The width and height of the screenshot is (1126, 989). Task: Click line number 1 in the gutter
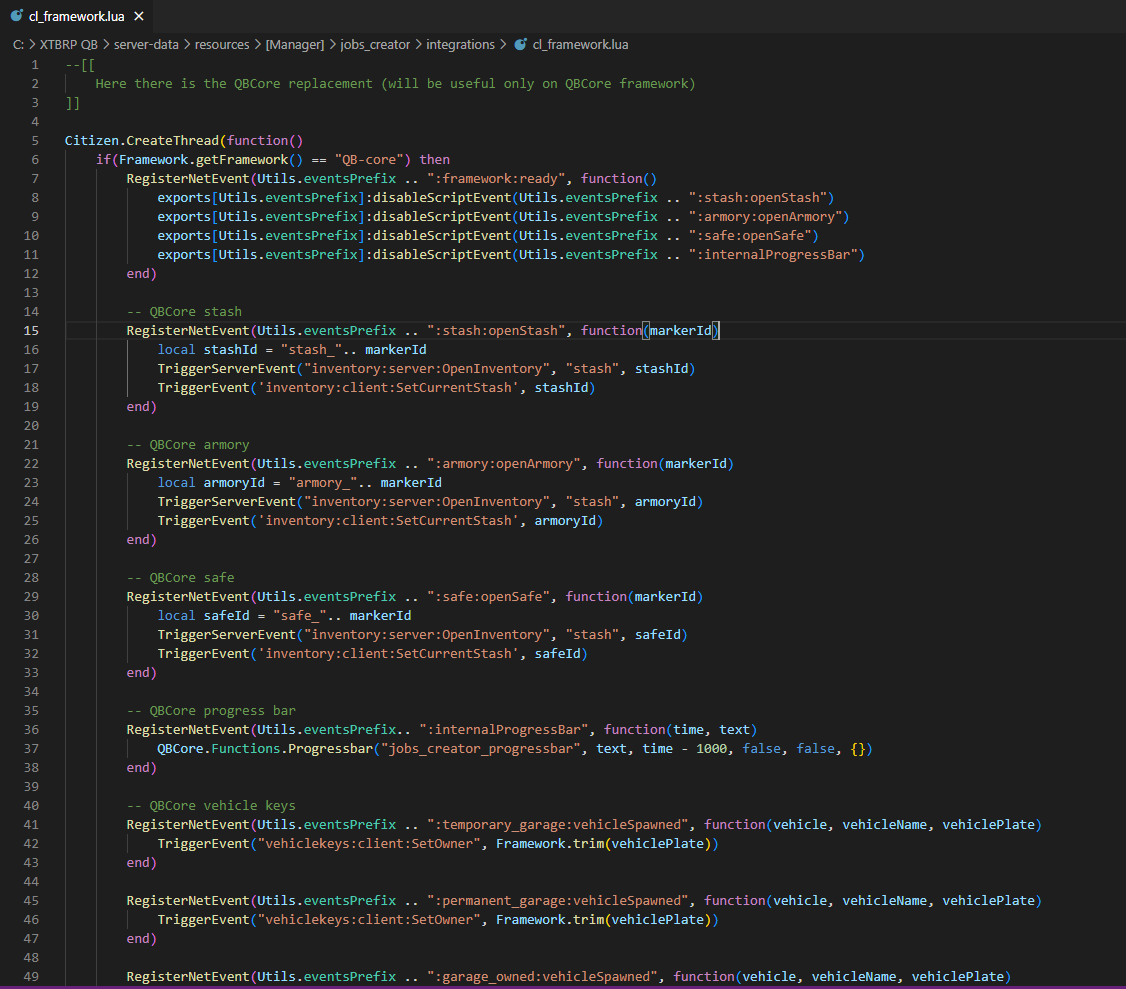(x=34, y=65)
